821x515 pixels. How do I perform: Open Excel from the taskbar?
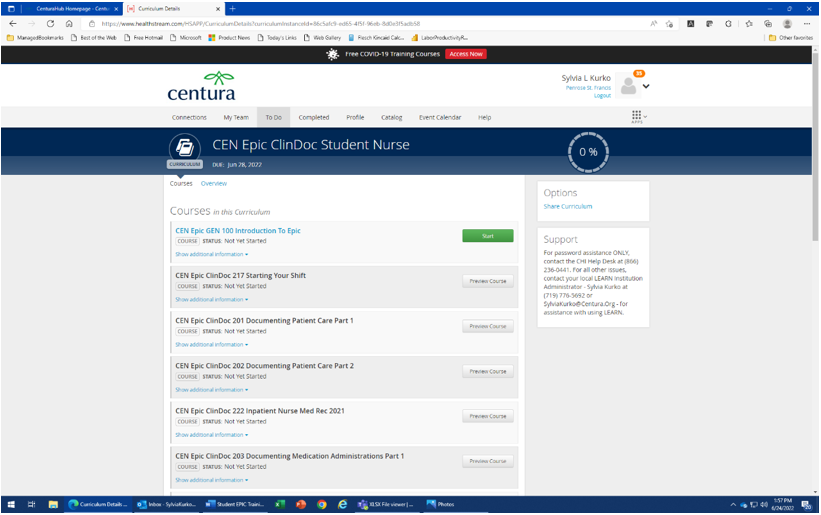[280, 505]
